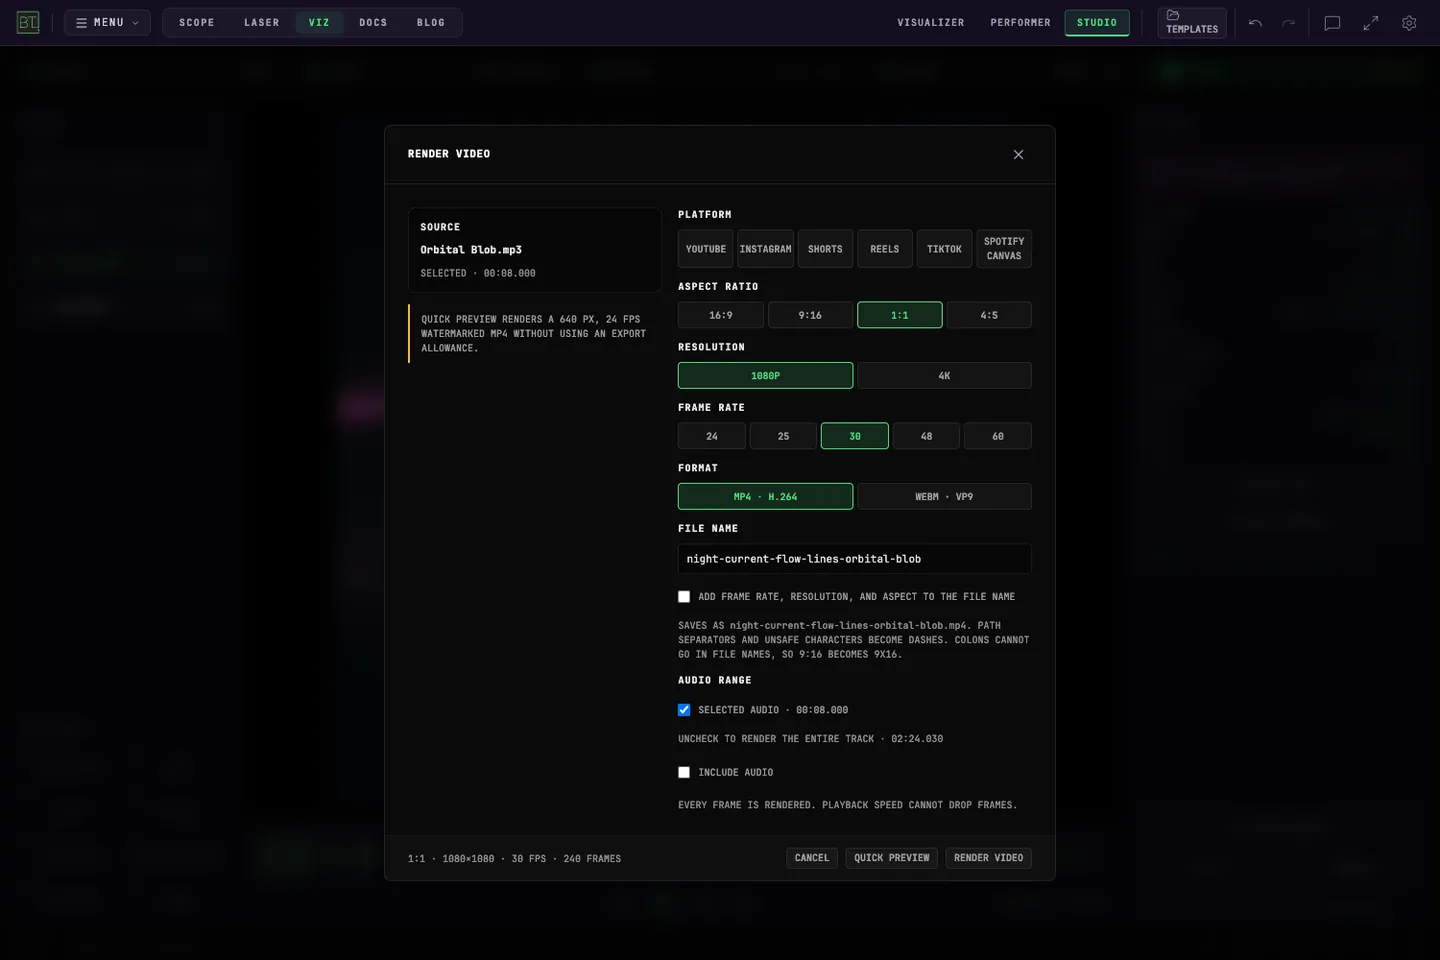Open settings via the gear icon
1440x960 pixels.
(1409, 22)
